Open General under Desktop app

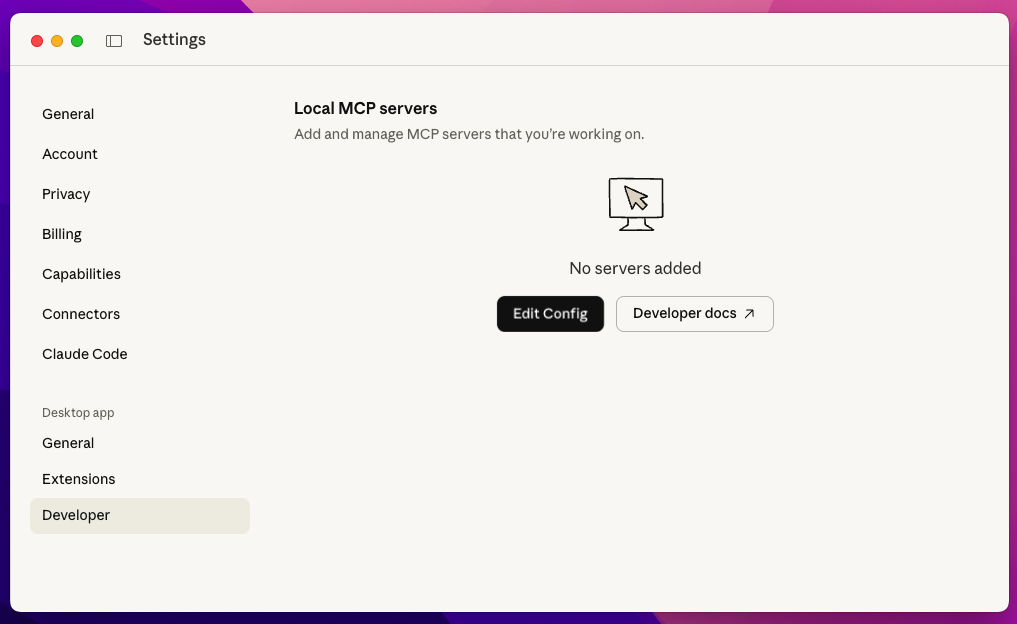point(68,444)
